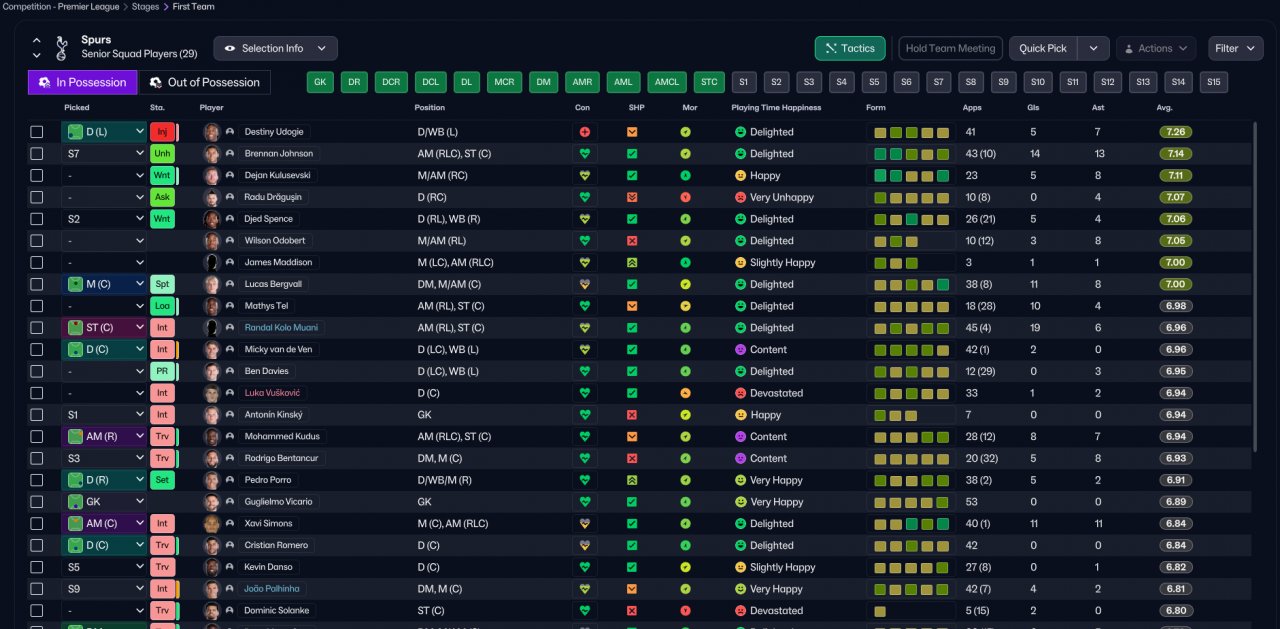Select the S15 substitute slot
1280x629 pixels.
1214,82
